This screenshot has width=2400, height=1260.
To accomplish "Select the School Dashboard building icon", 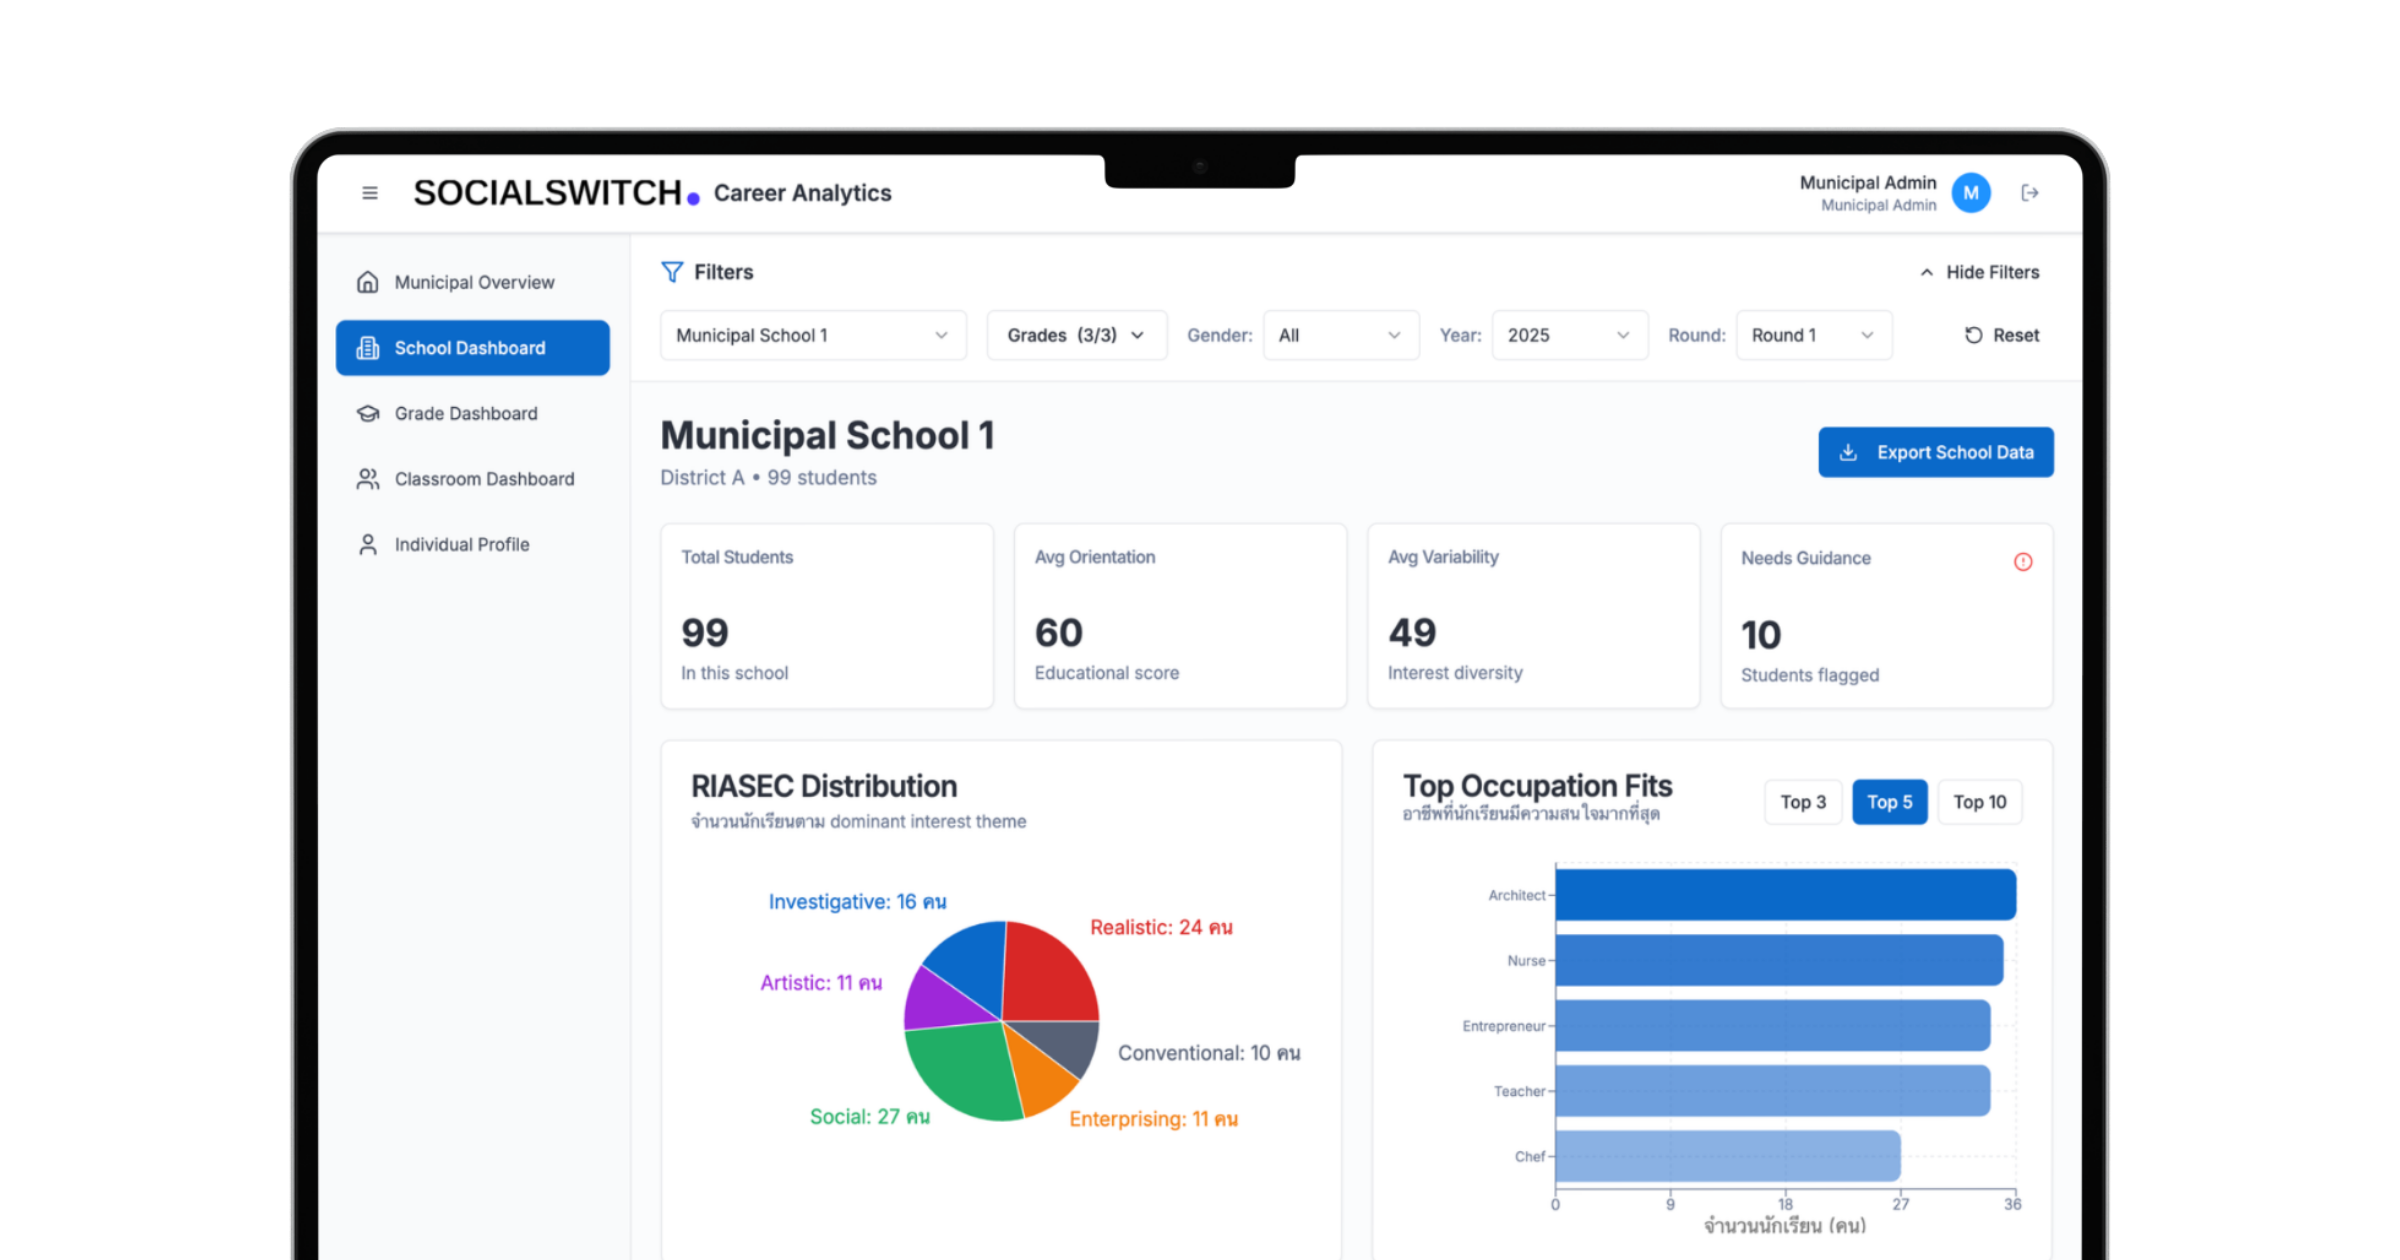I will [x=367, y=347].
